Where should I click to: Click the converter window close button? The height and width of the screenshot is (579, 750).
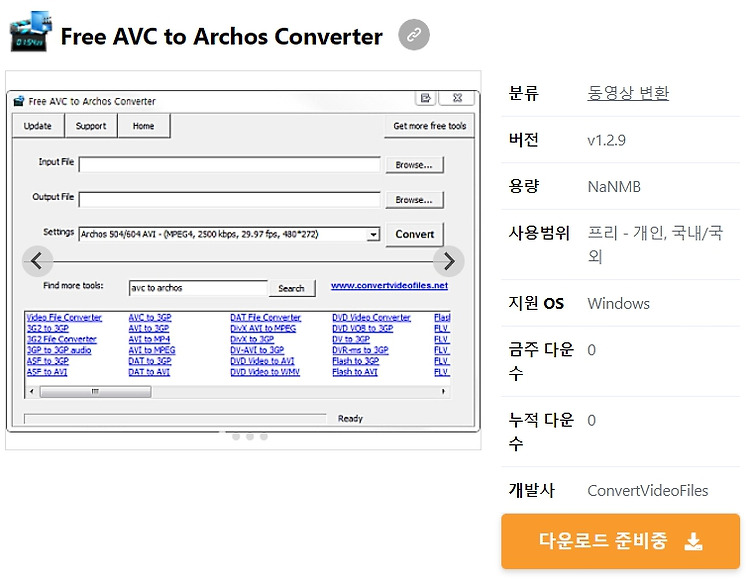tap(457, 98)
